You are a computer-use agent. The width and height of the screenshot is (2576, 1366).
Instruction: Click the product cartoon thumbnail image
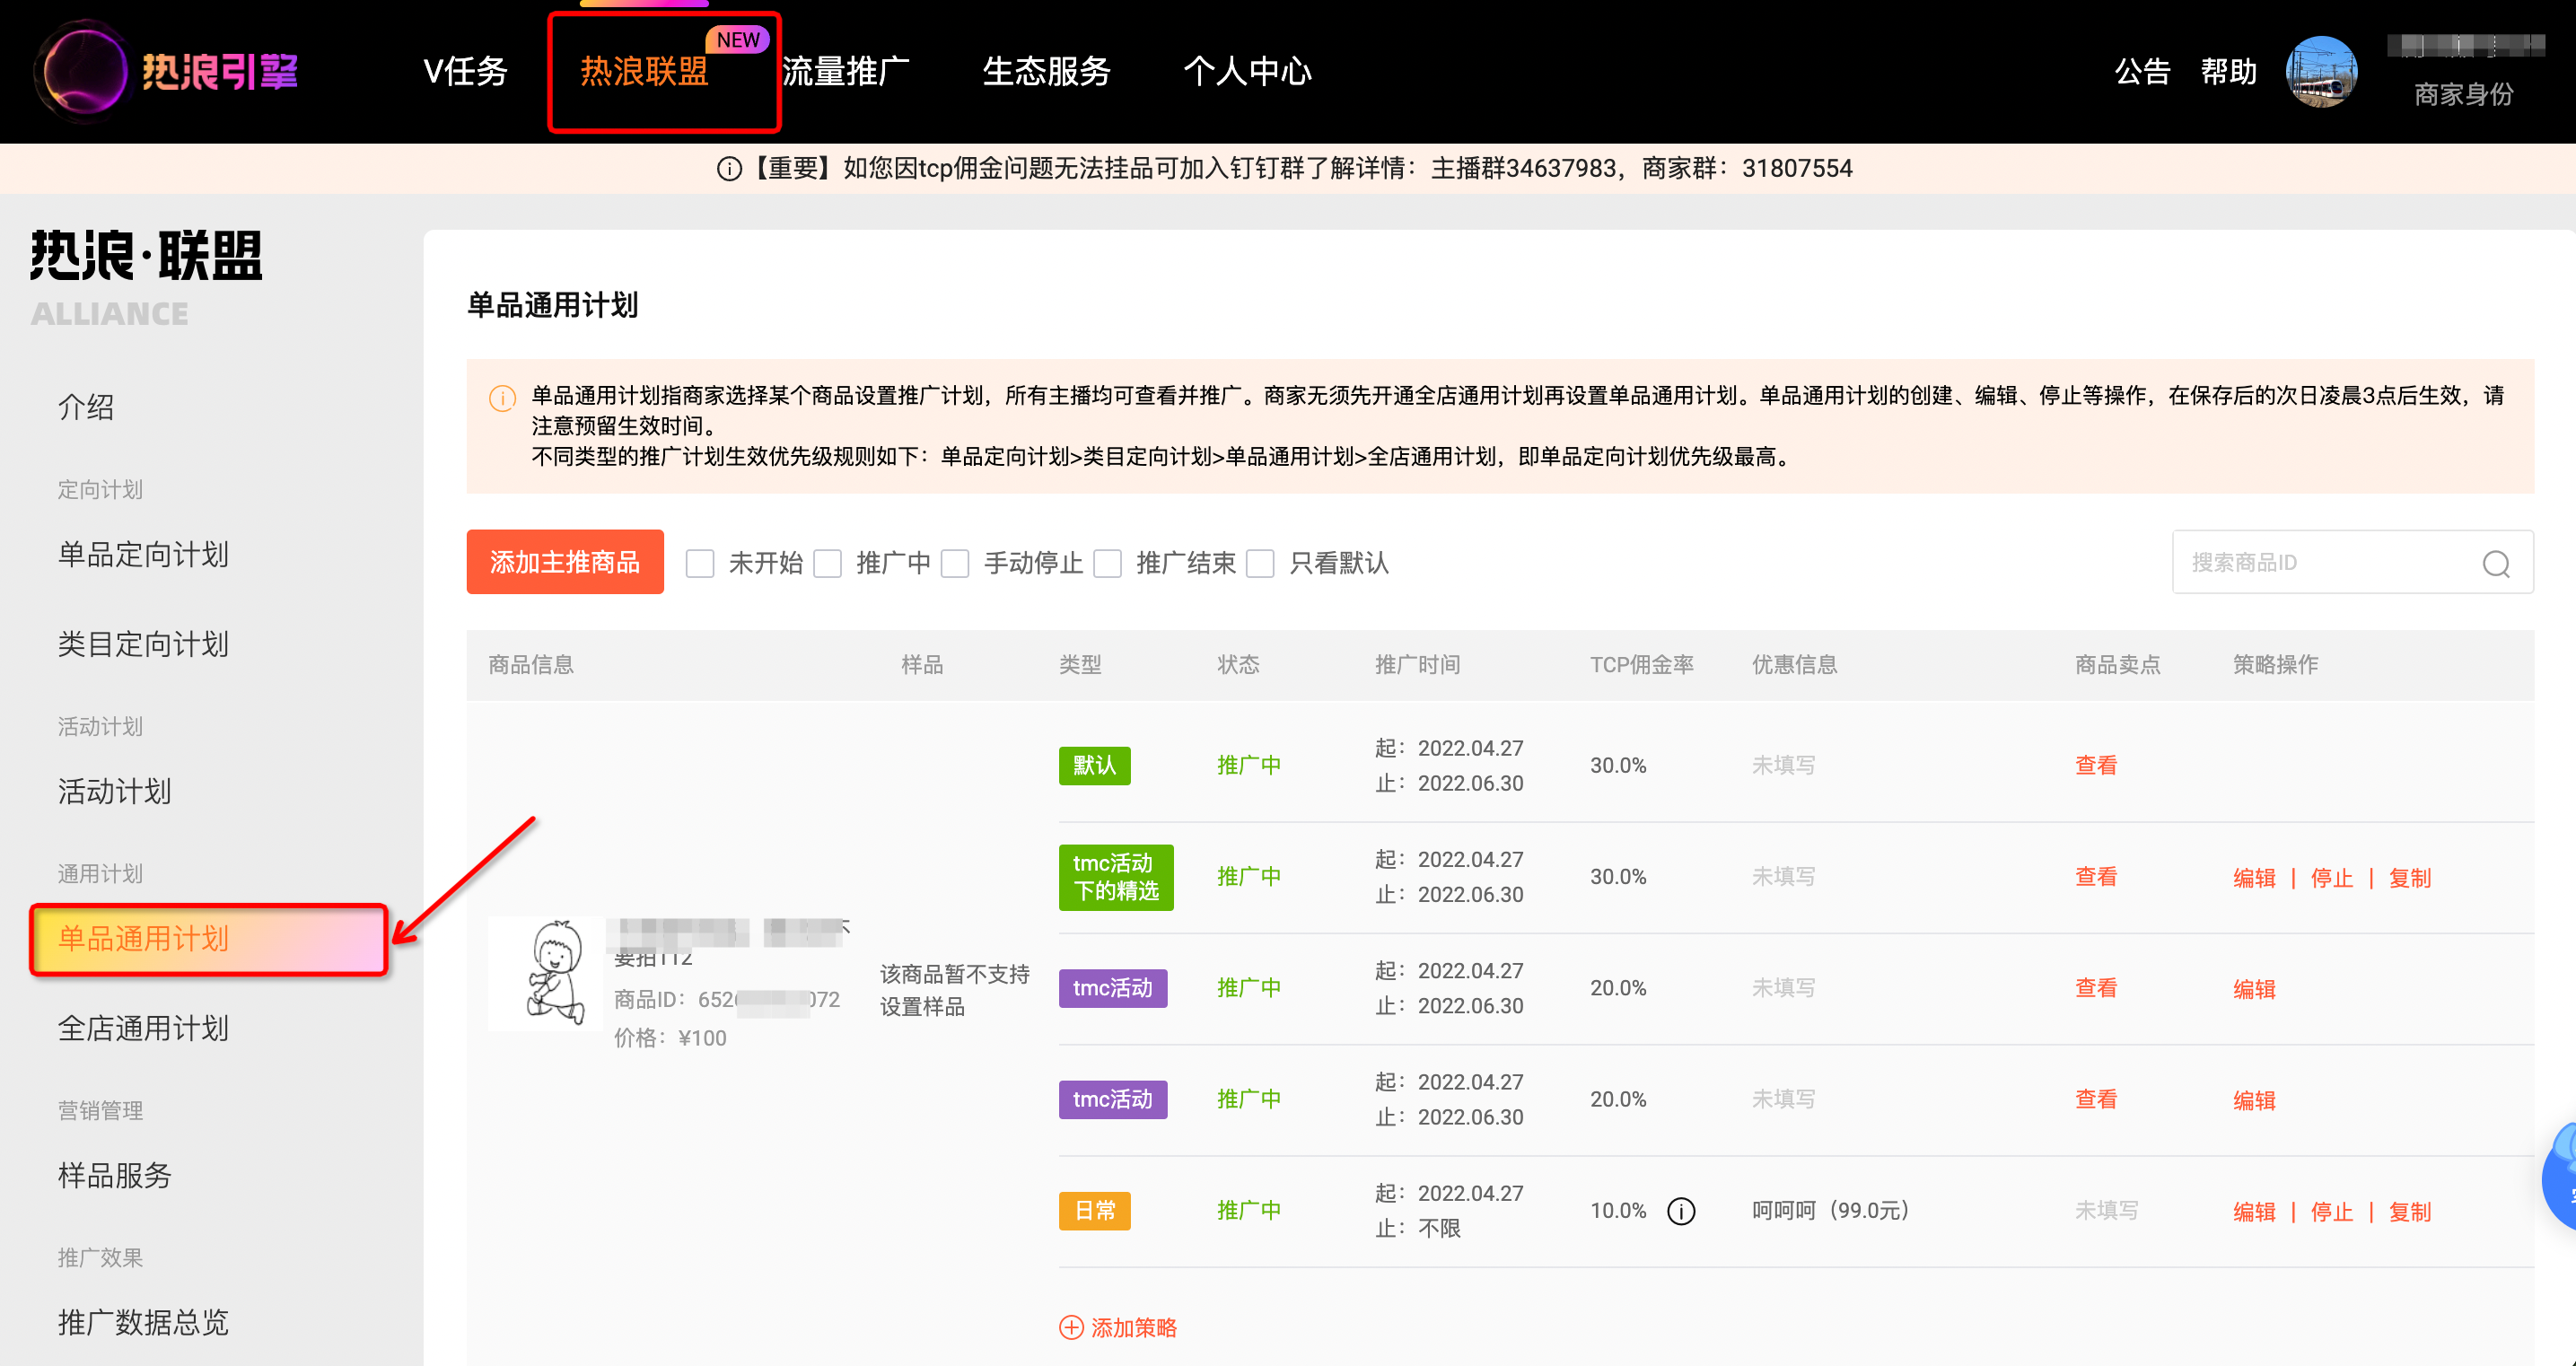click(546, 973)
